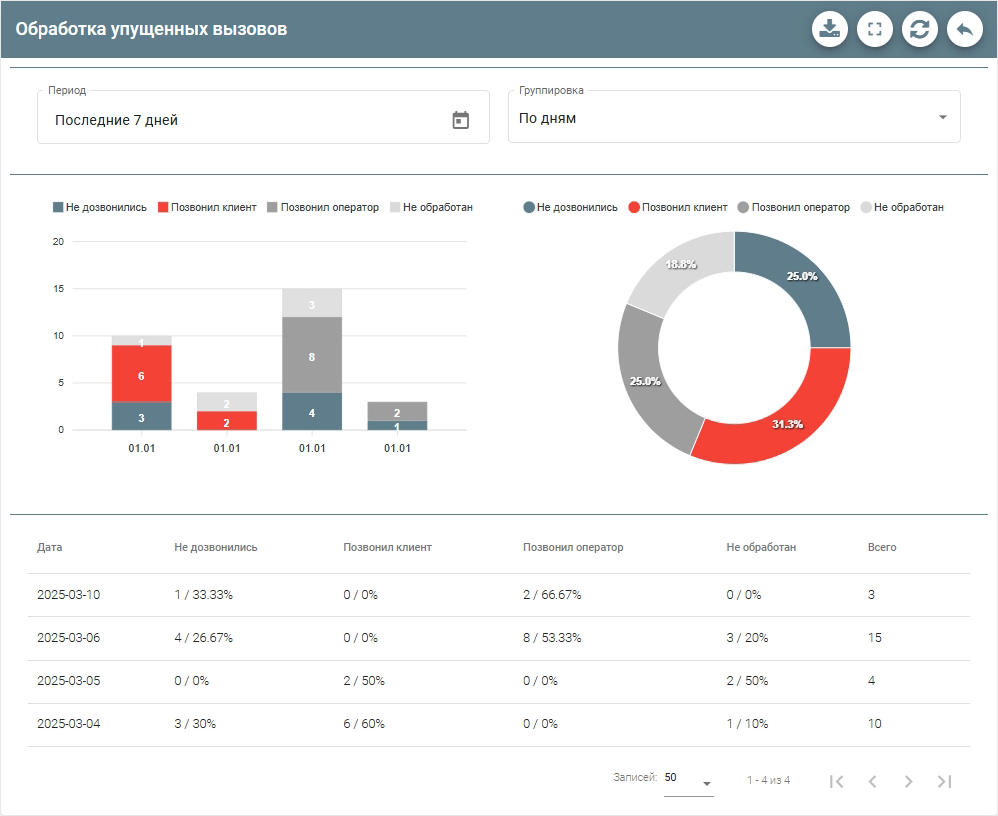Sort by the 'Всего' column header

pos(882,548)
